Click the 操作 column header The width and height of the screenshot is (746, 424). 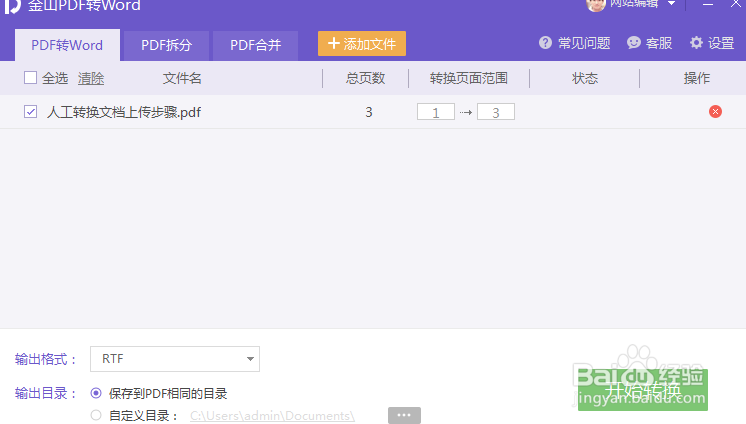697,78
